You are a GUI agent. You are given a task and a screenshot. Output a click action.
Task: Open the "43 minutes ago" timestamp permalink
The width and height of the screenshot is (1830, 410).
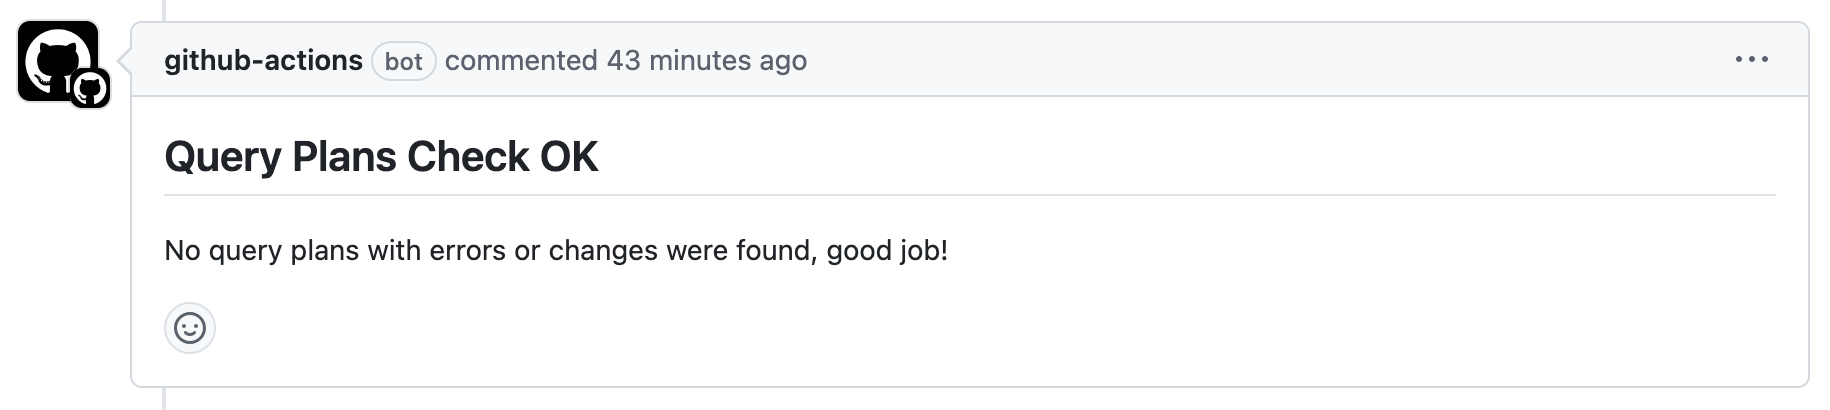[706, 61]
